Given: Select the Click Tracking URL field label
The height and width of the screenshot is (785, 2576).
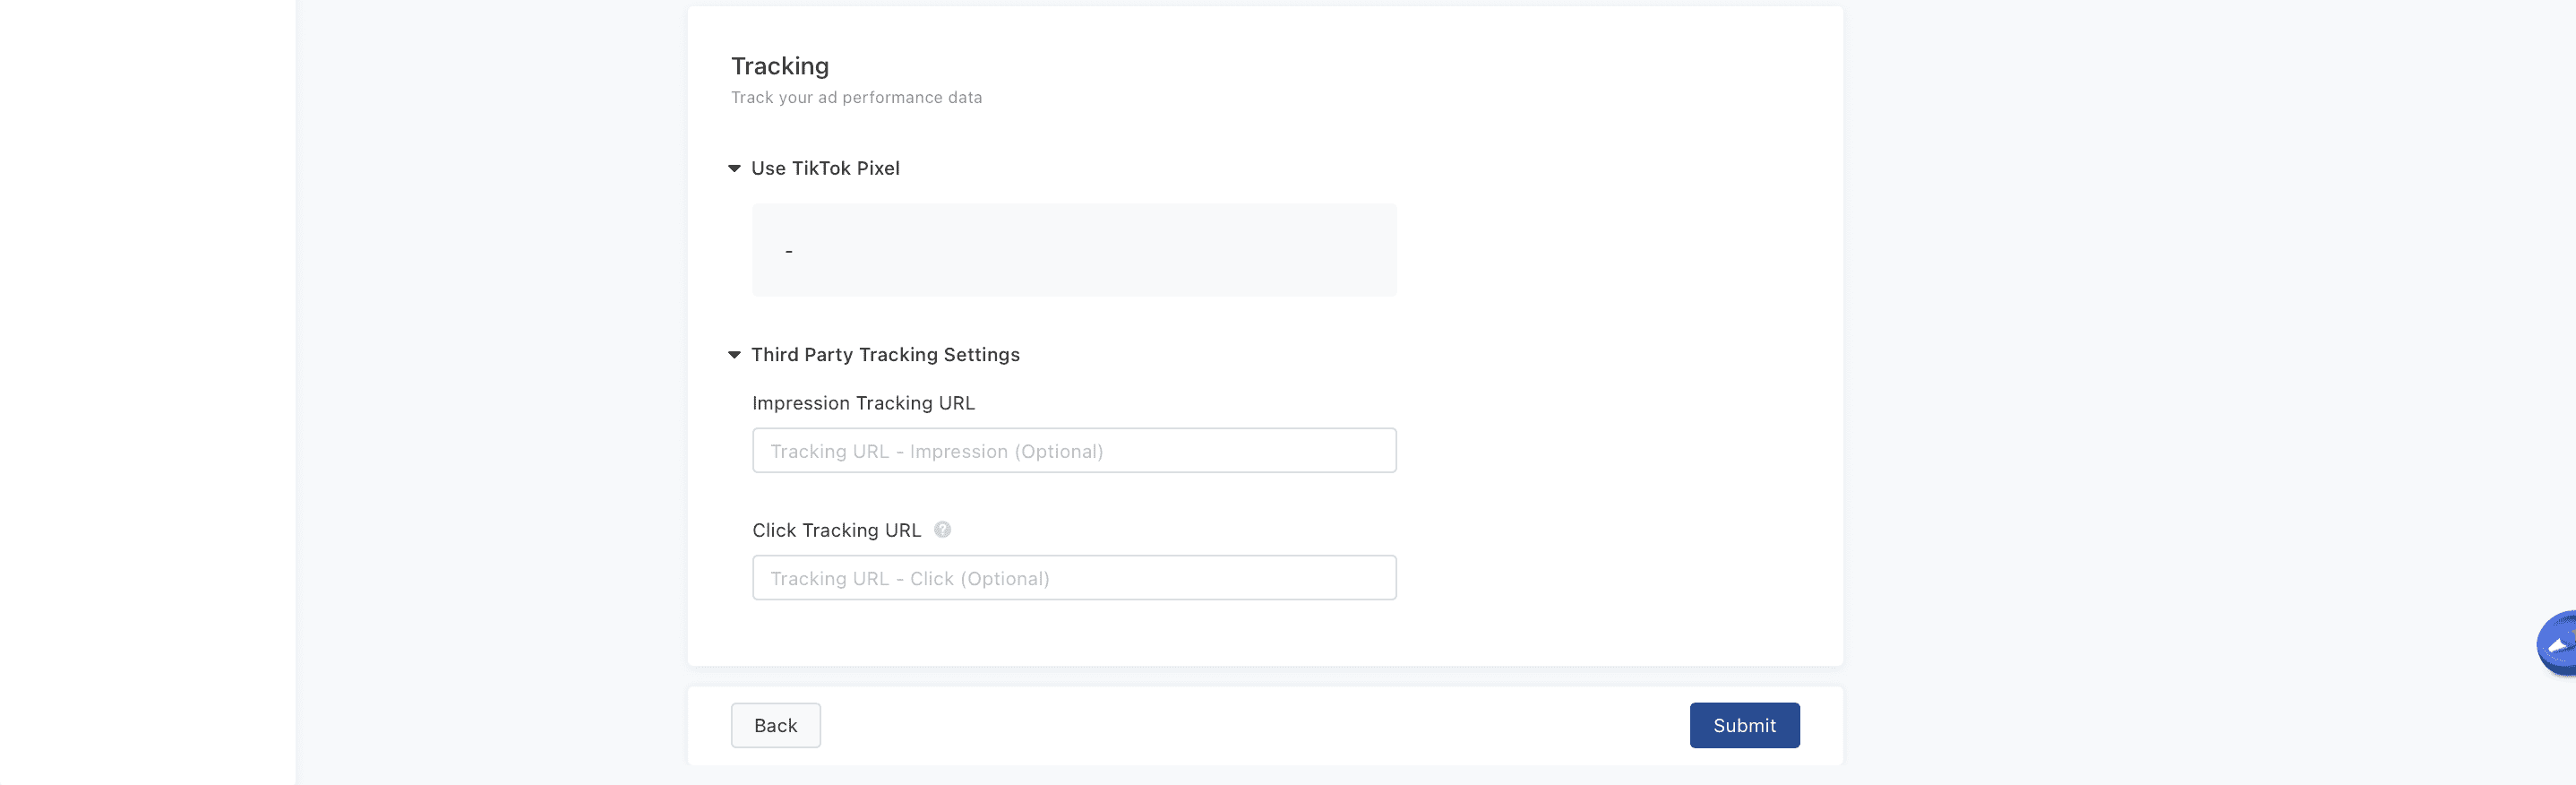Looking at the screenshot, I should coord(836,530).
